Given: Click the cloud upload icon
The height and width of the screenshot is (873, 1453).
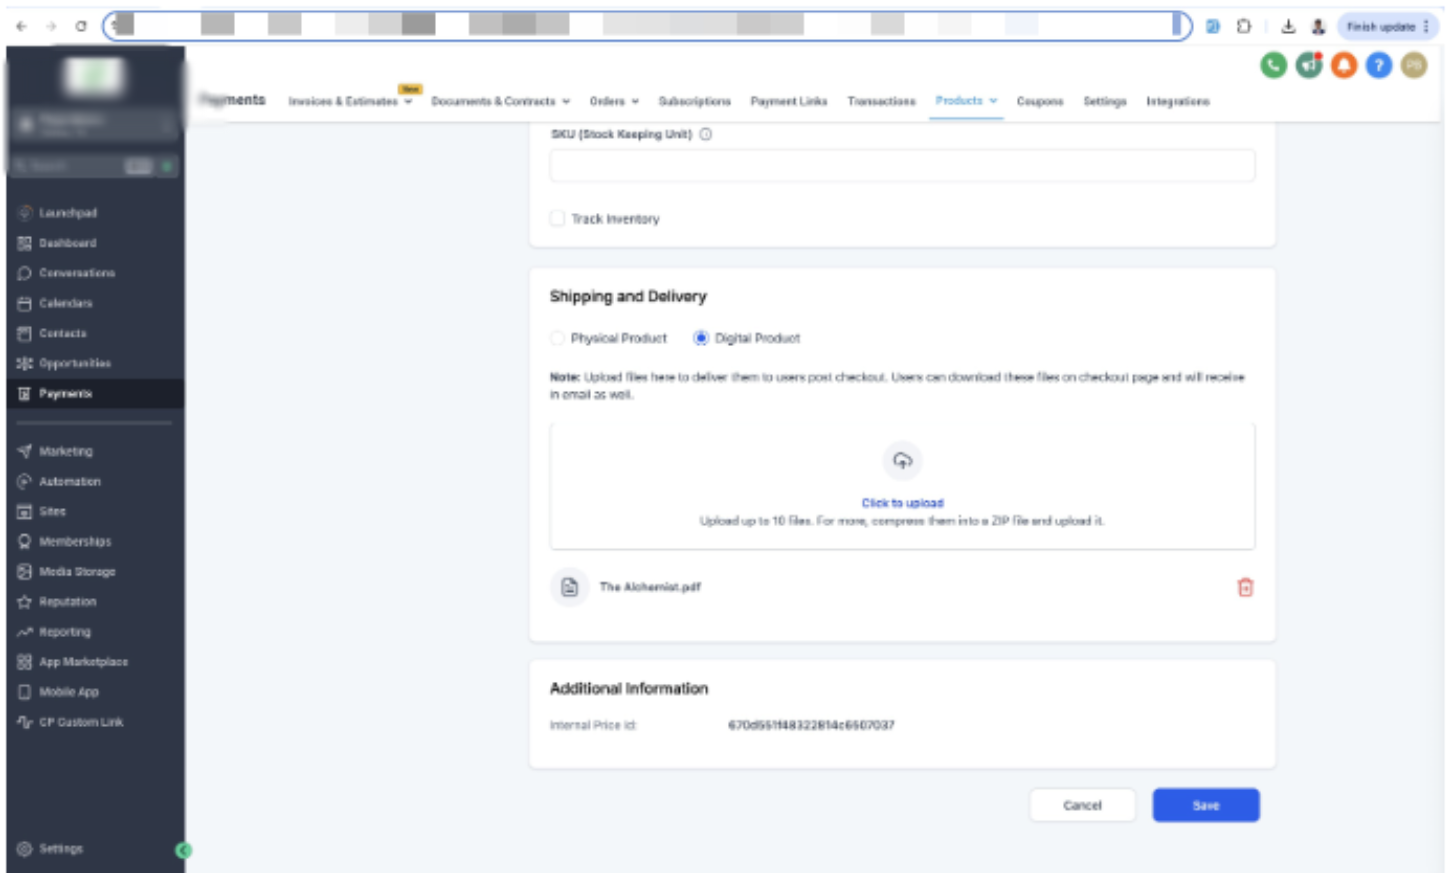Looking at the screenshot, I should [902, 461].
